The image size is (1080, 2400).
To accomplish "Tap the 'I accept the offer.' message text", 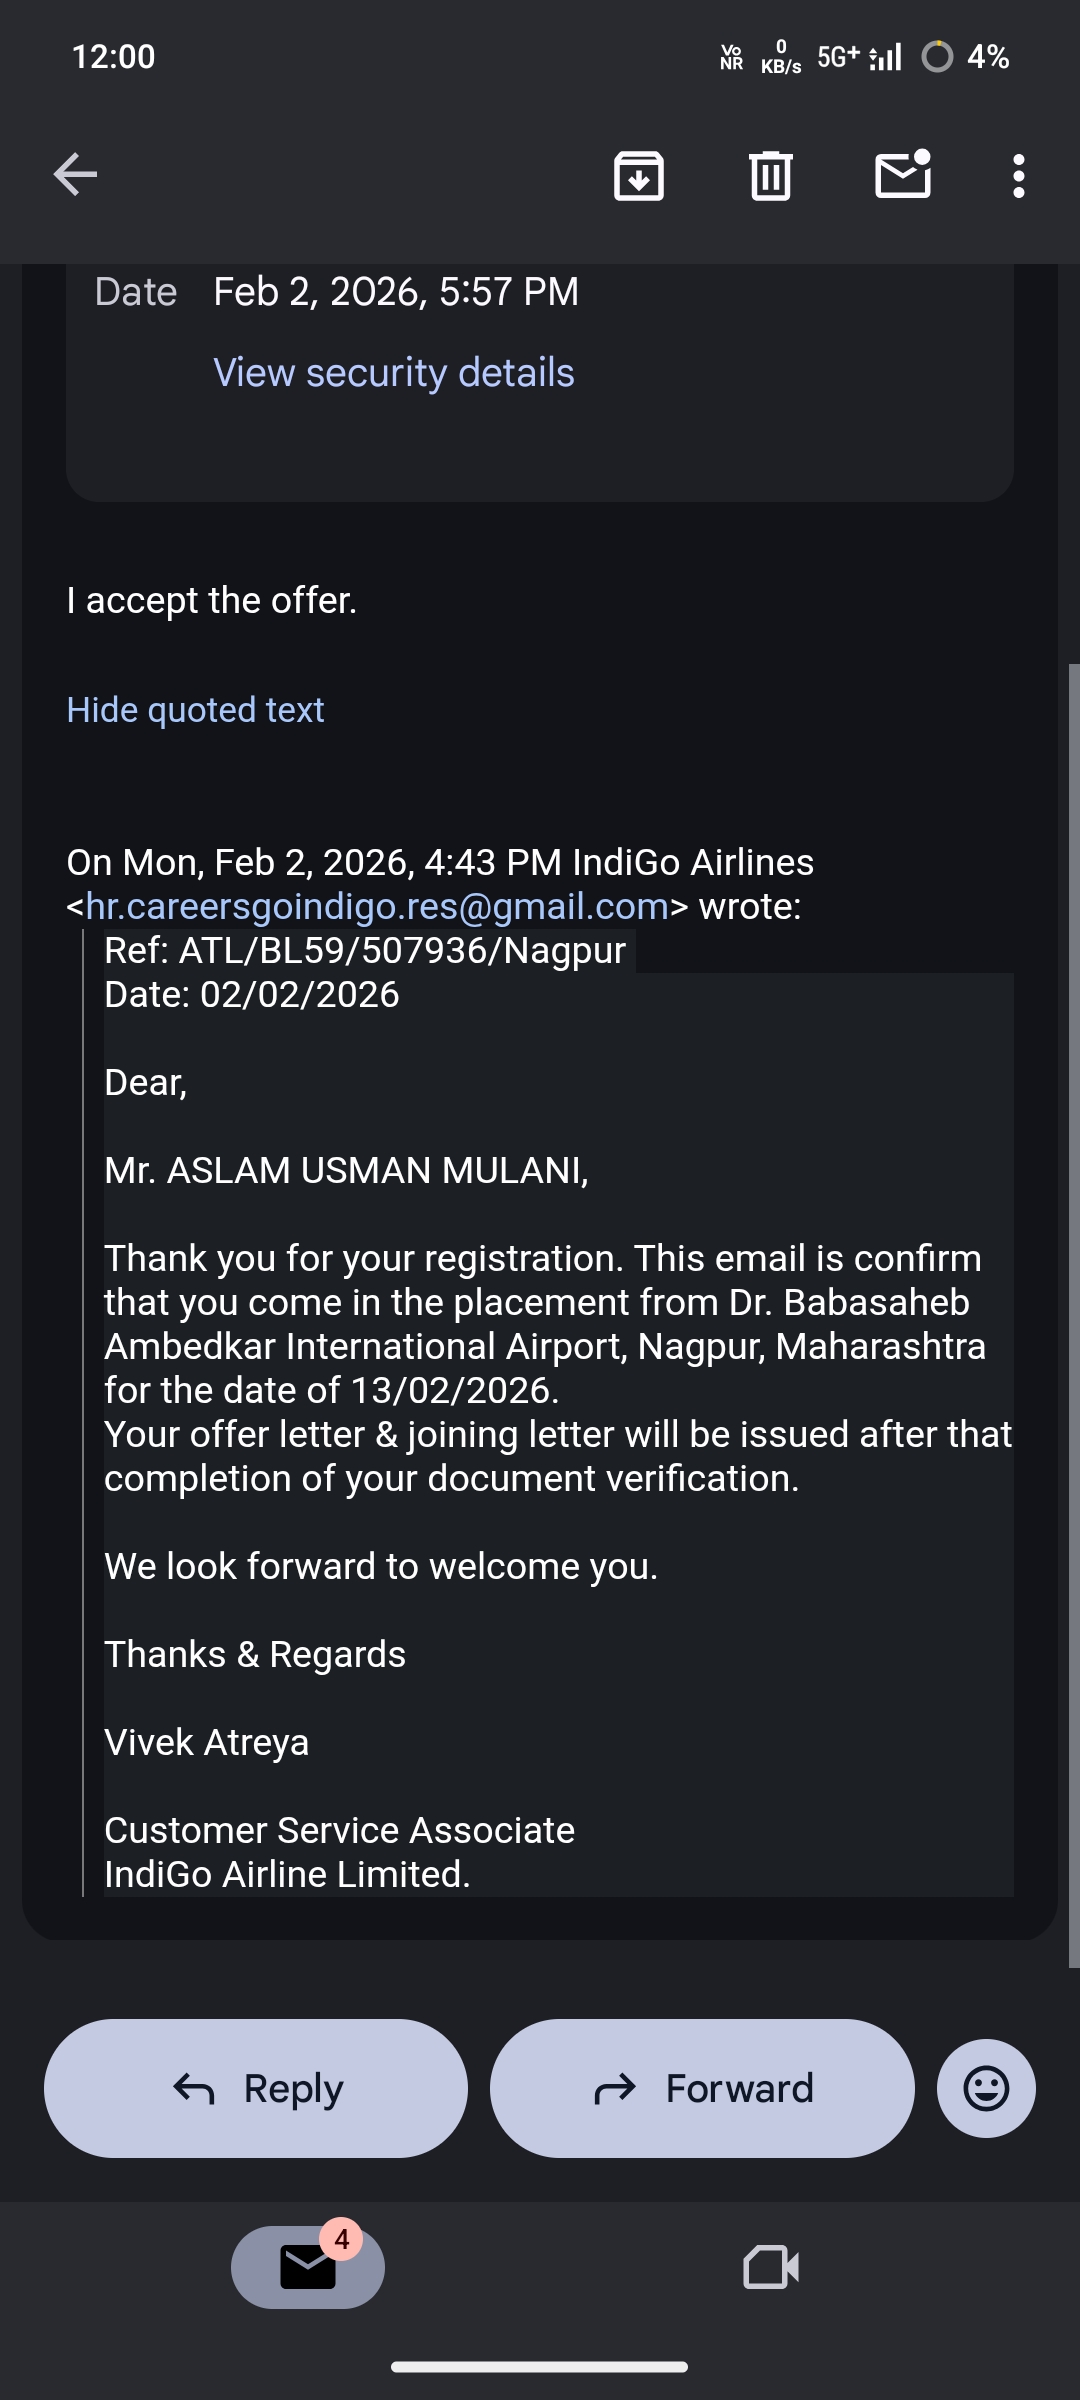I will click(212, 601).
